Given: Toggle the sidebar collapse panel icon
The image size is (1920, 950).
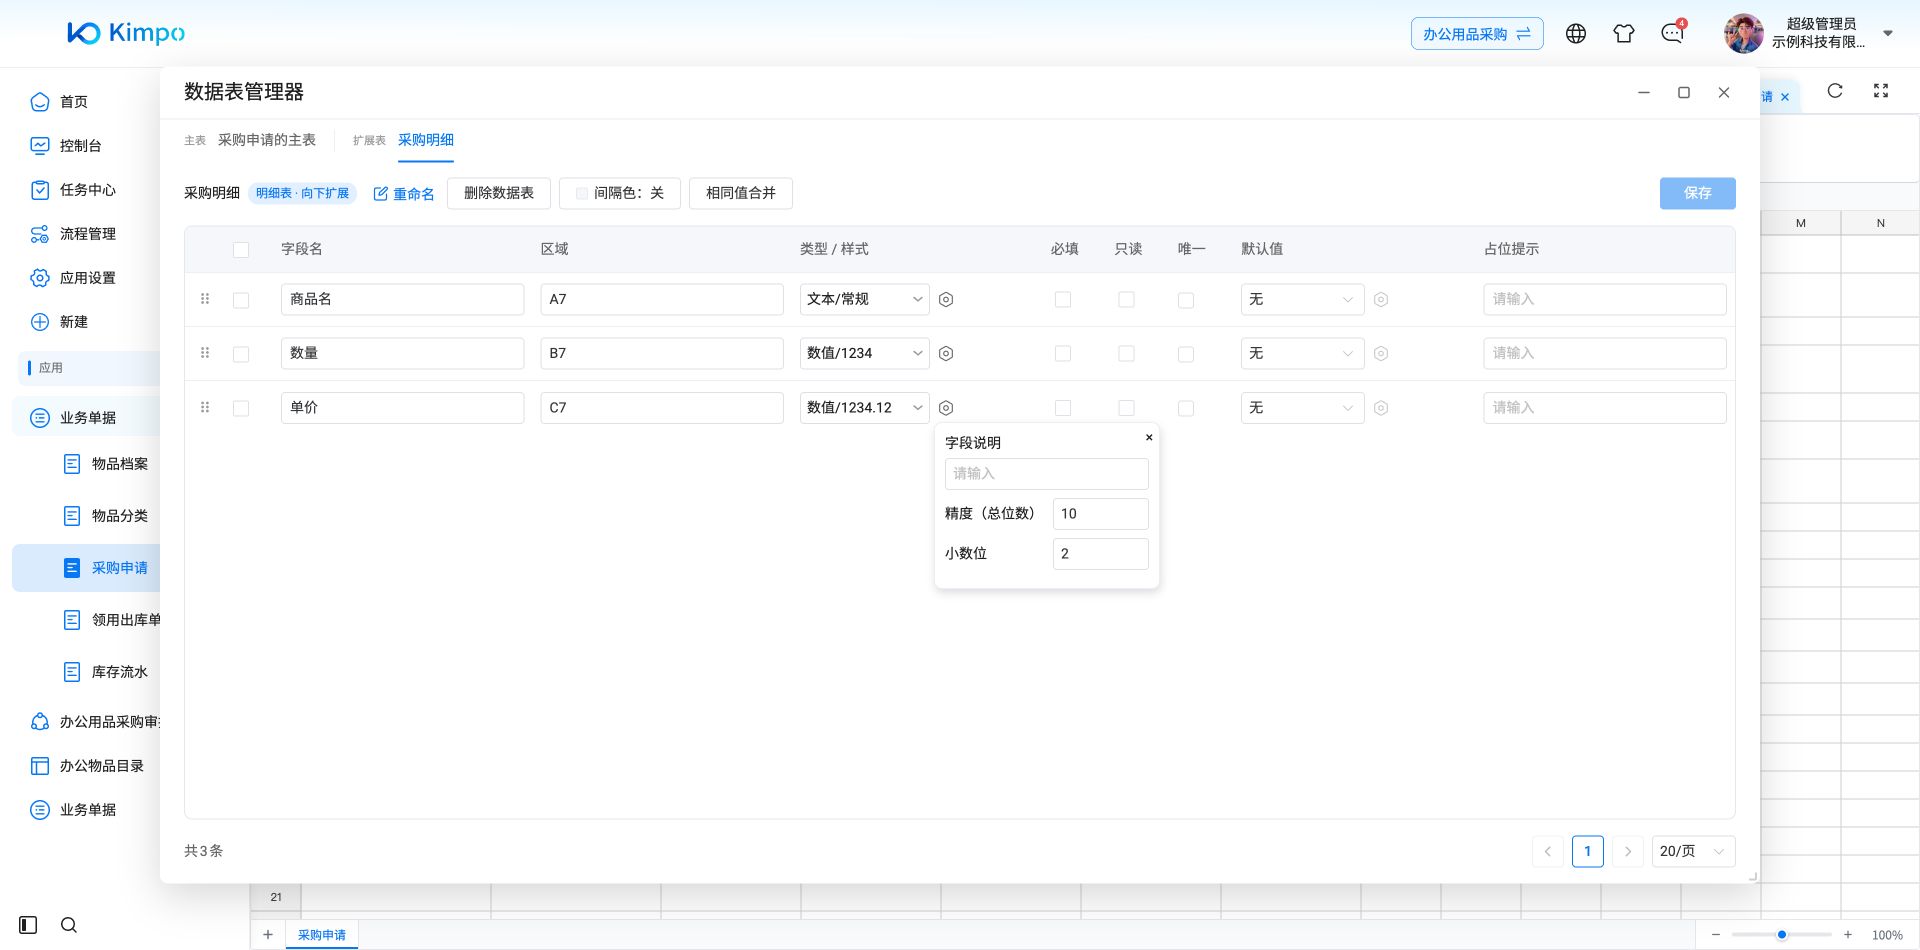Looking at the screenshot, I should point(28,925).
